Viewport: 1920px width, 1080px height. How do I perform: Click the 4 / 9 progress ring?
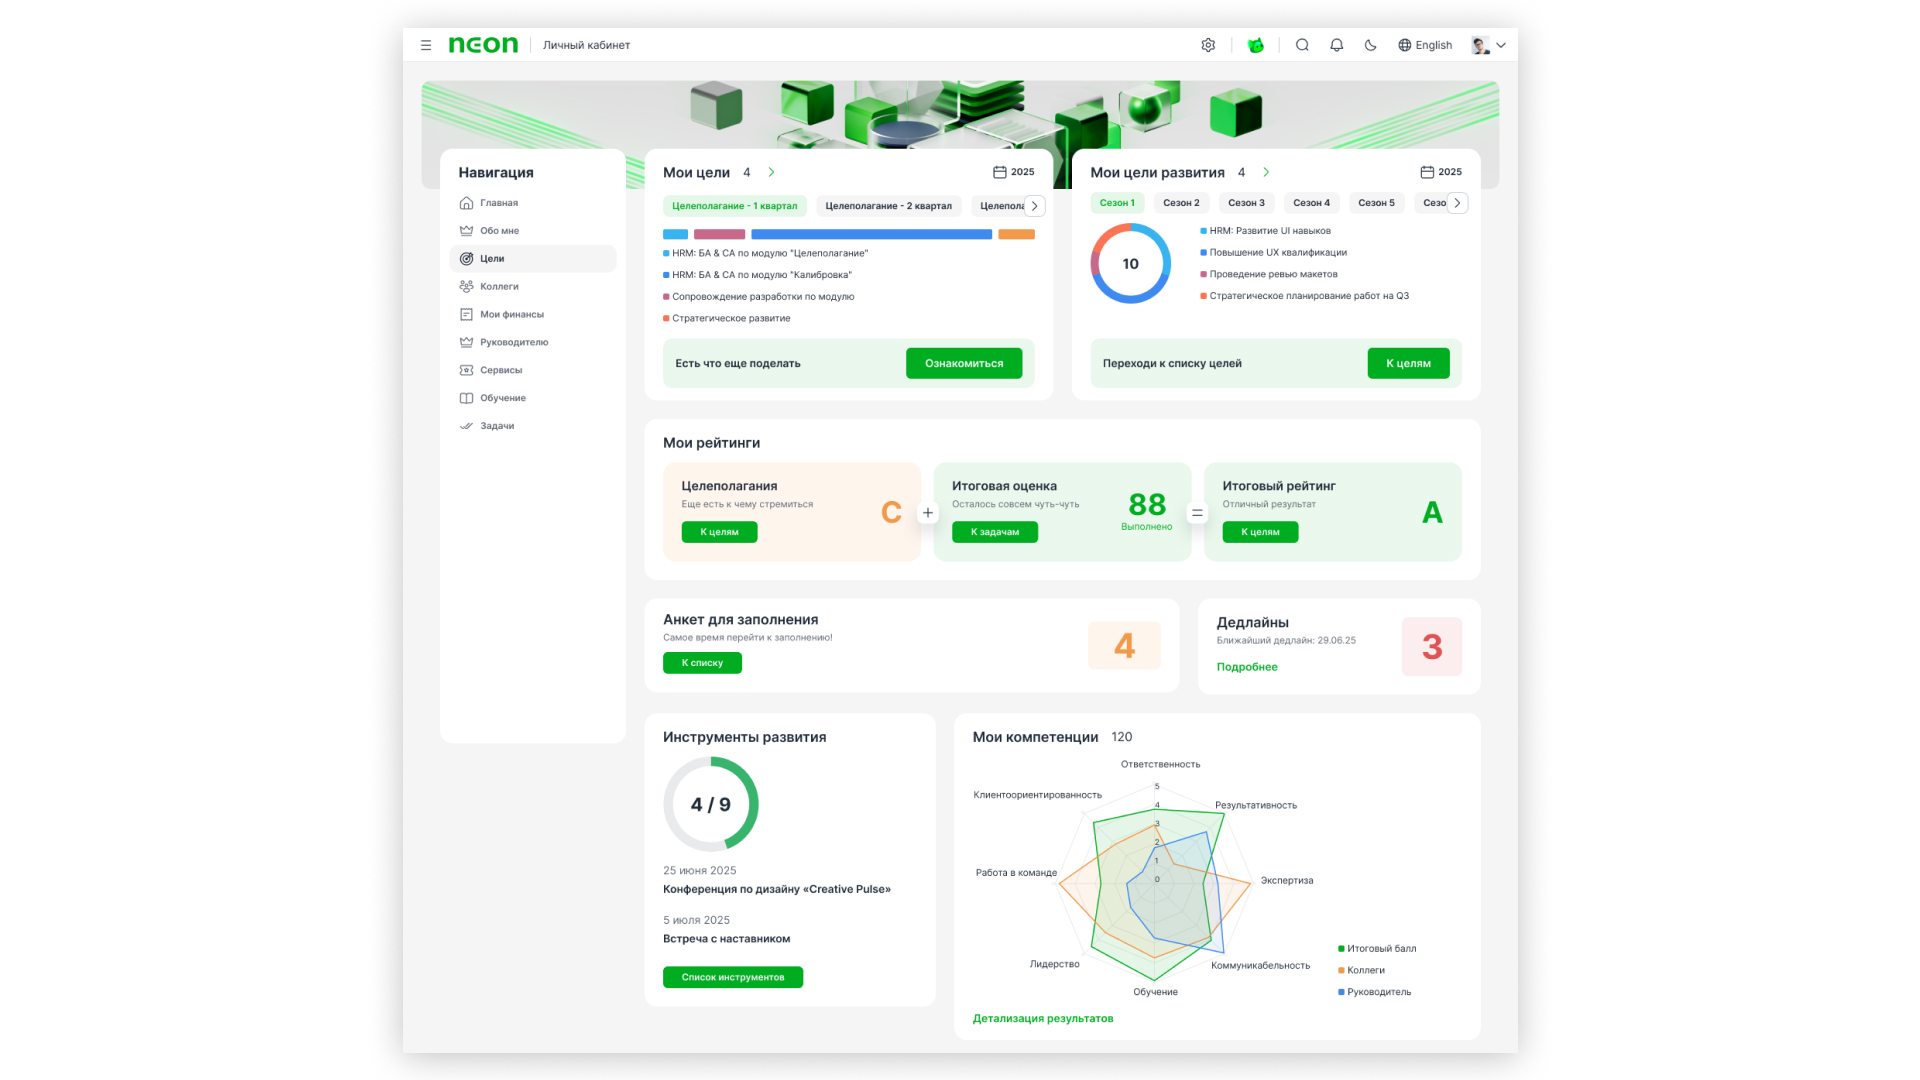click(x=711, y=804)
